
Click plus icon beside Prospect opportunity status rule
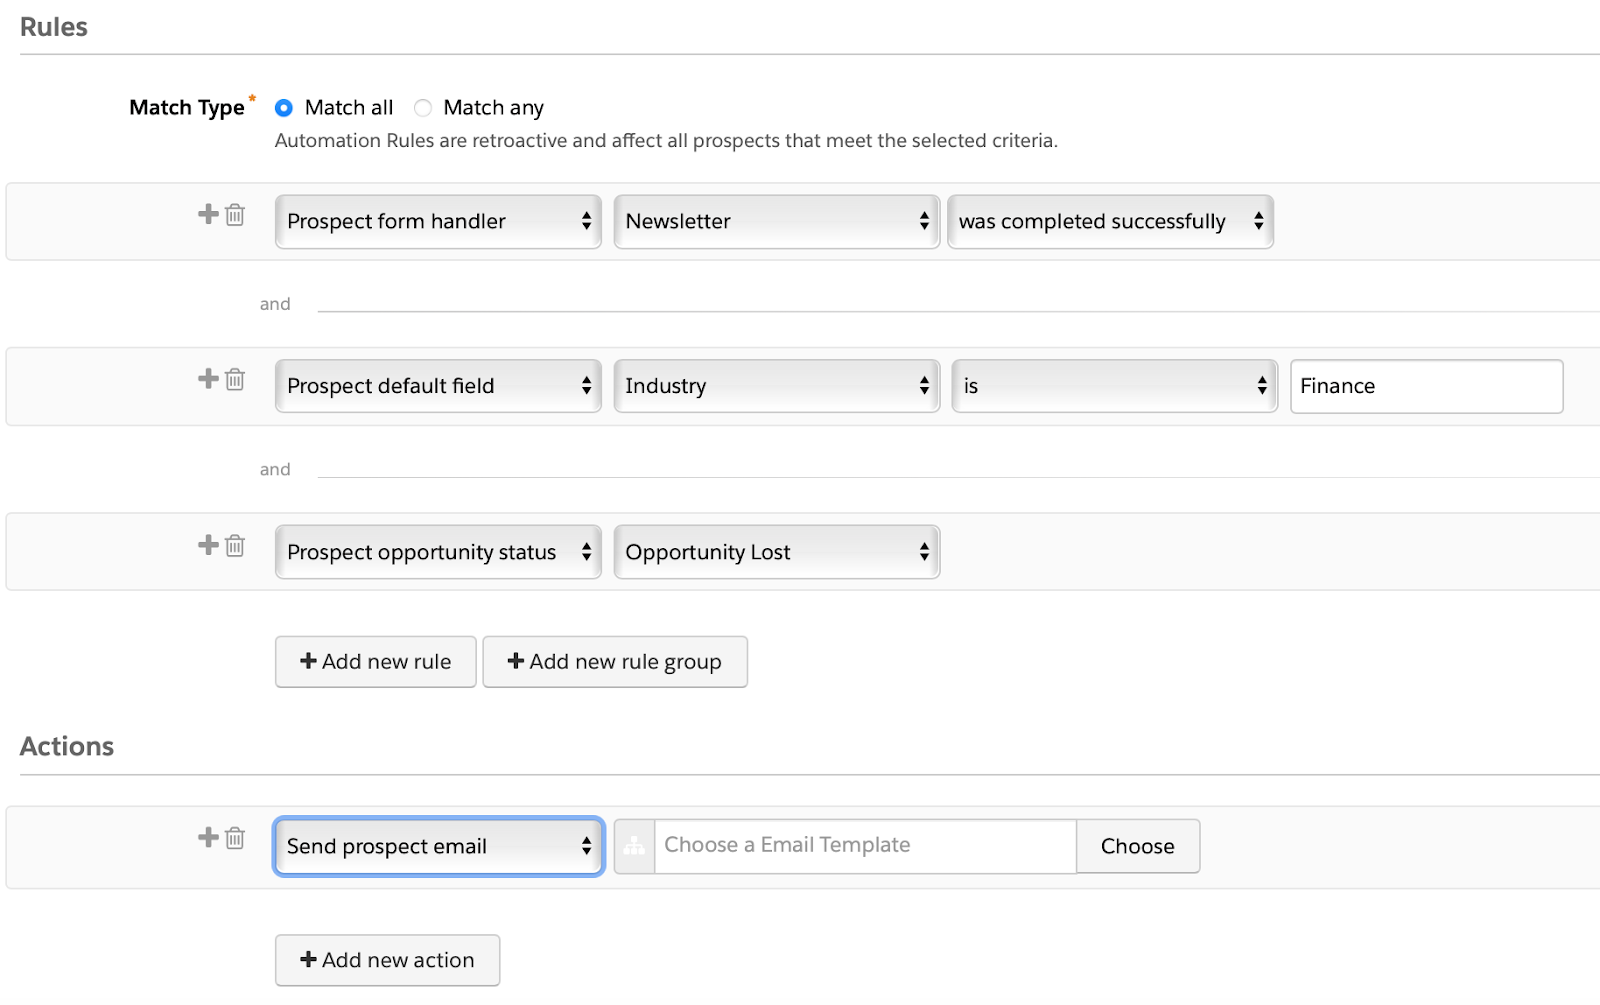pos(208,545)
